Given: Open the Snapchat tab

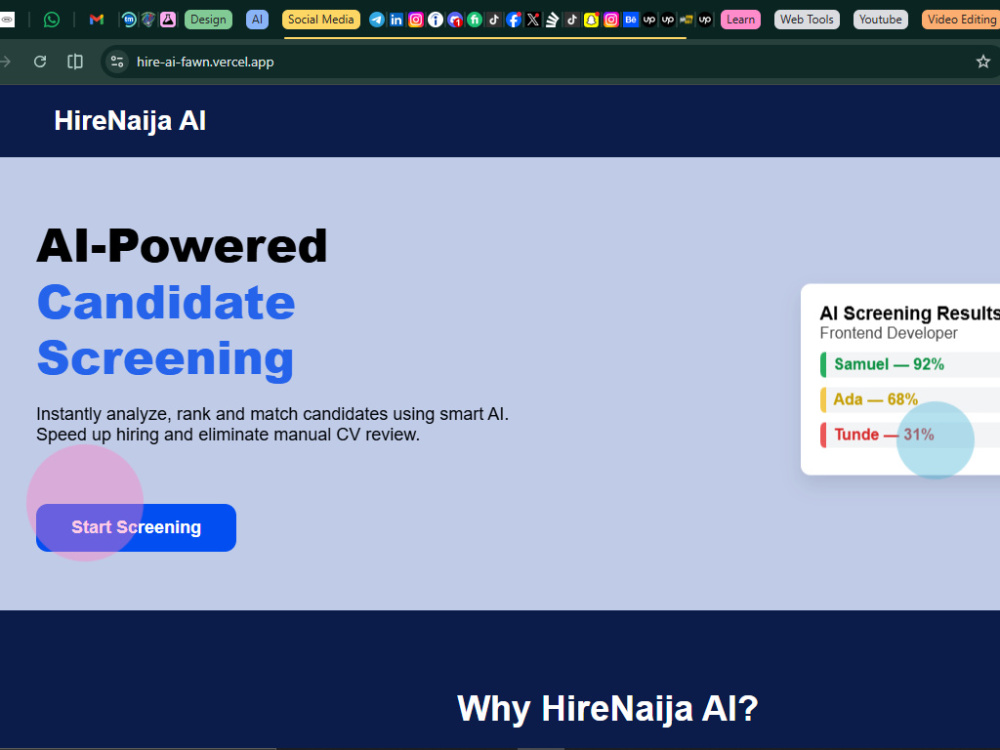Looking at the screenshot, I should (x=591, y=20).
